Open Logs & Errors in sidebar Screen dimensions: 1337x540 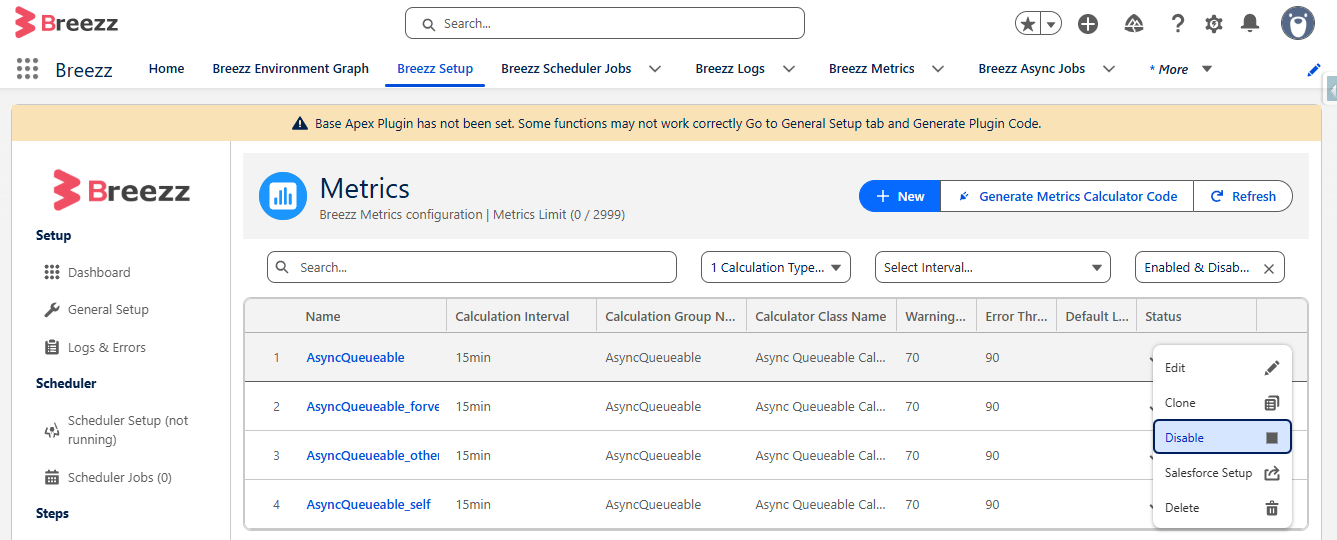click(107, 348)
